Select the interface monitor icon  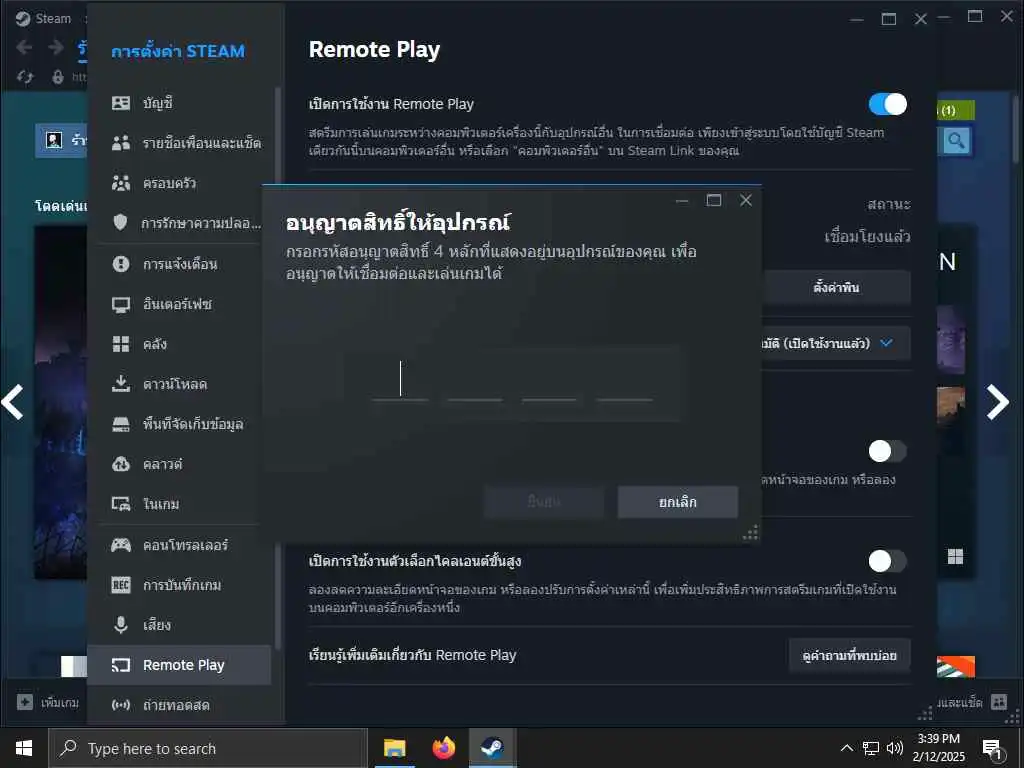point(121,304)
